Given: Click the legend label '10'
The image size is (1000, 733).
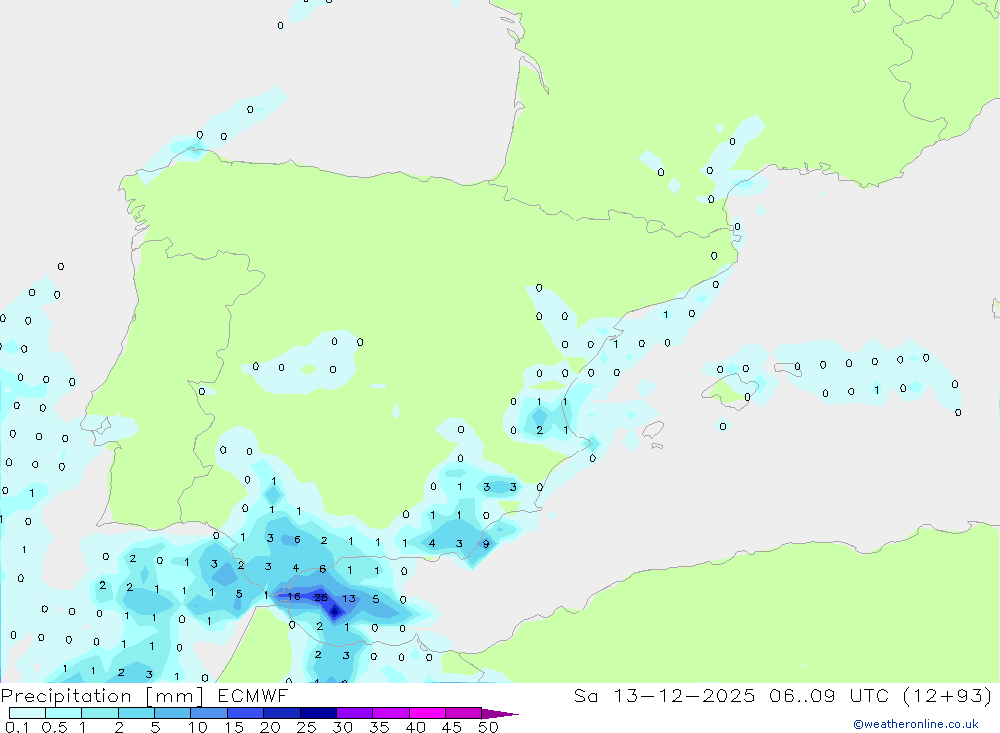Looking at the screenshot, I should tap(198, 727).
